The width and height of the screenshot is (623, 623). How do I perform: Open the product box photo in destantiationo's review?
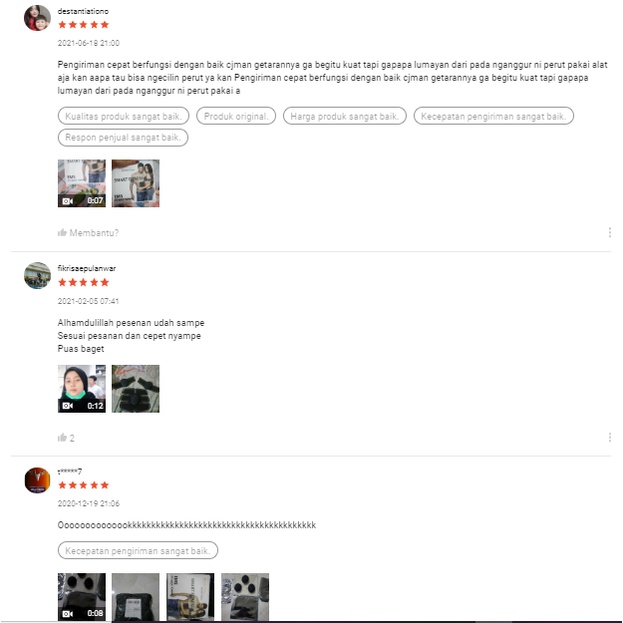pos(135,183)
